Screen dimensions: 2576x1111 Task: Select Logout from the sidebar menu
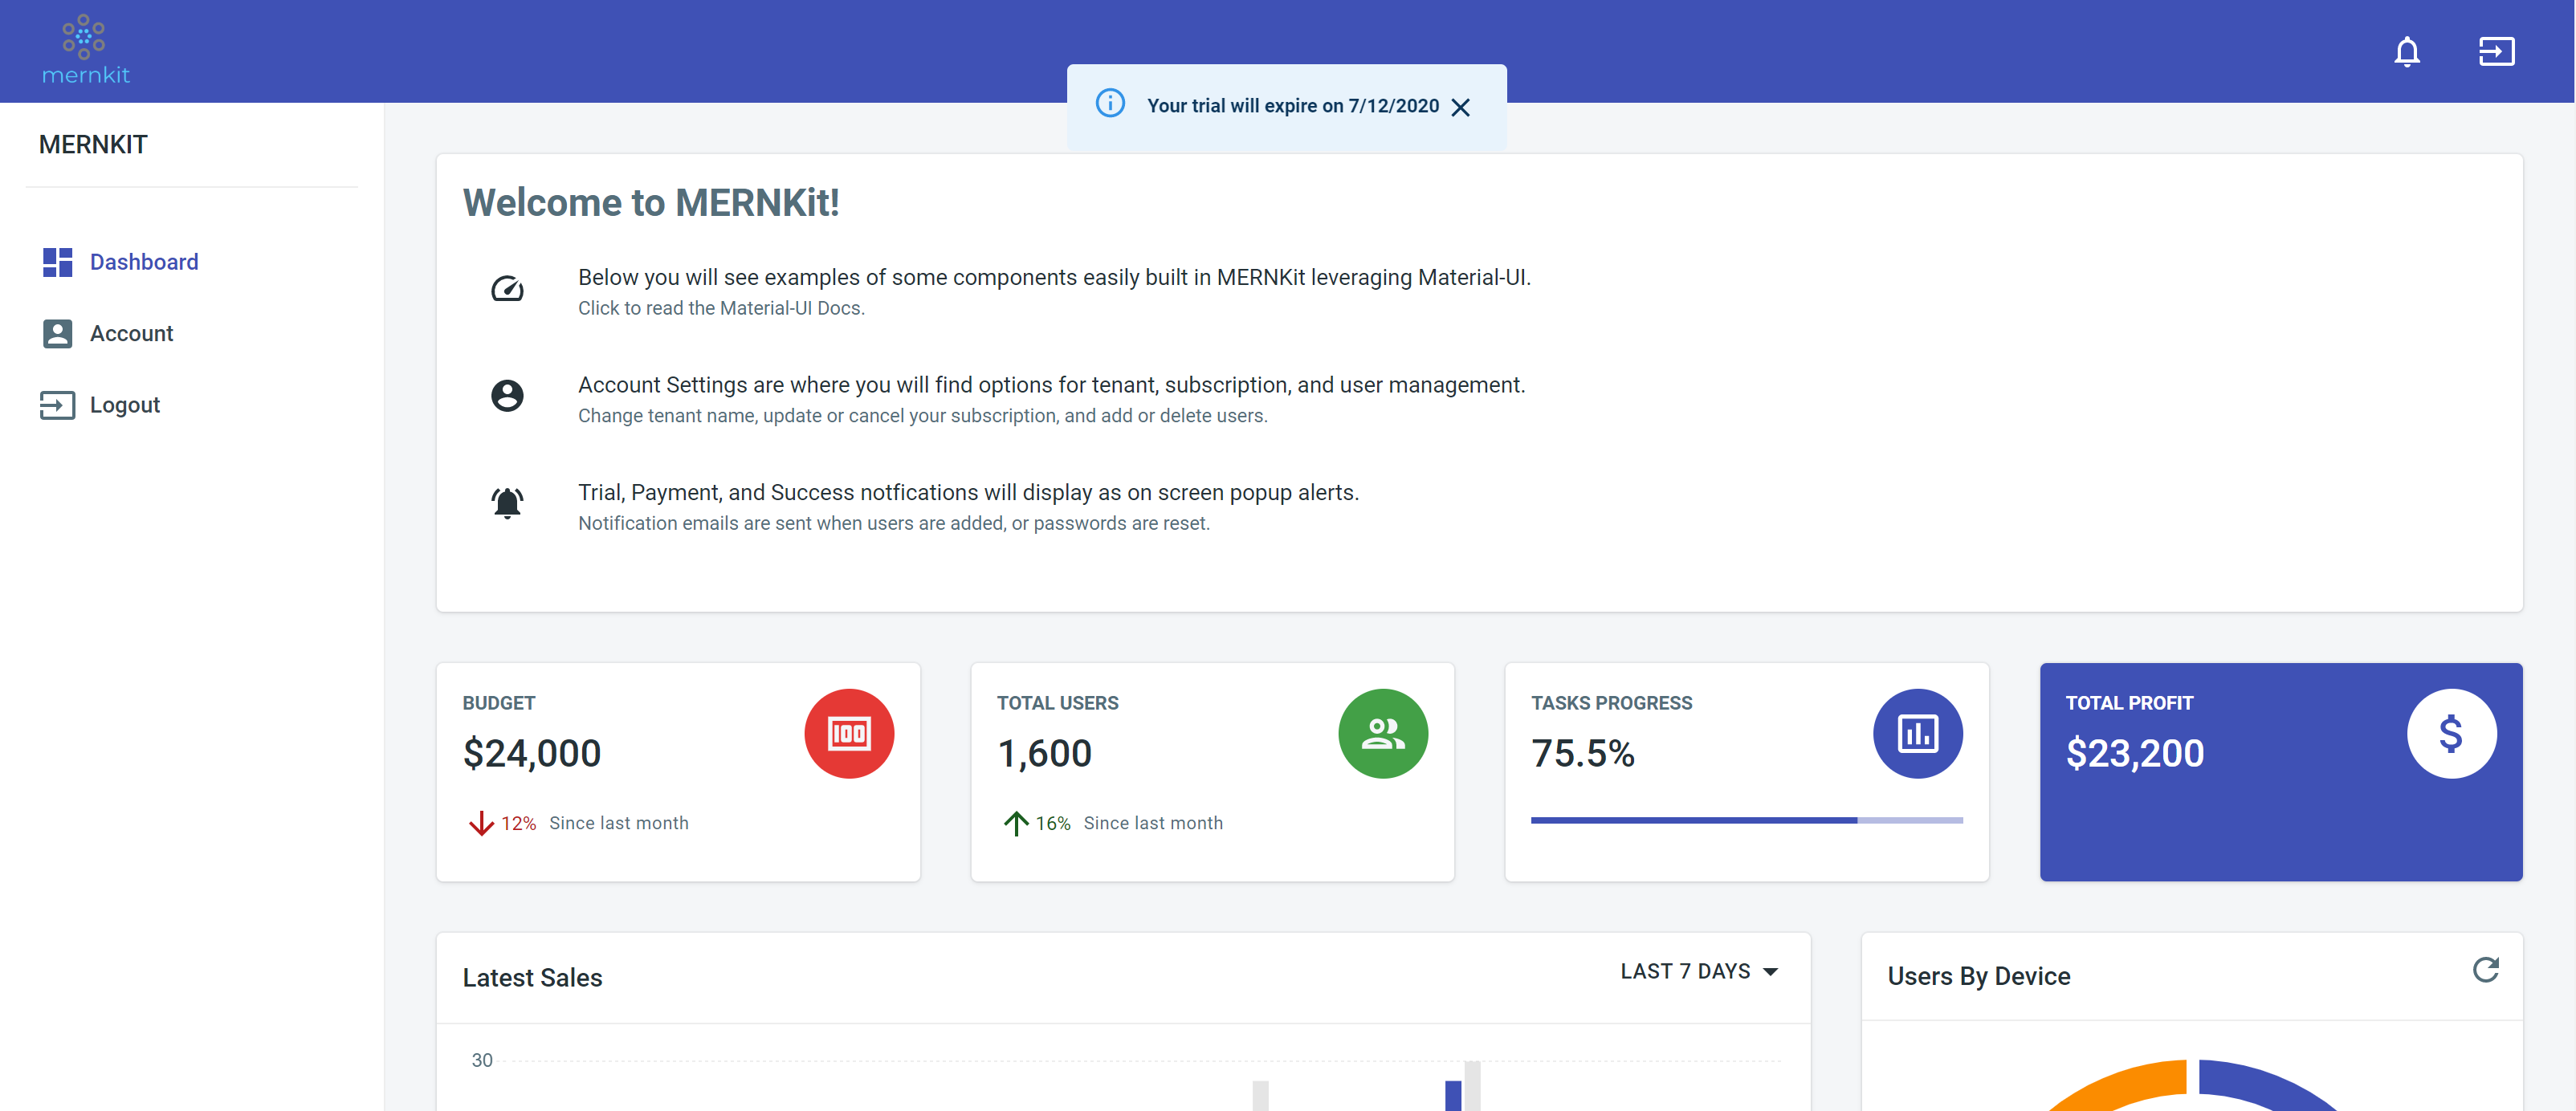point(124,405)
